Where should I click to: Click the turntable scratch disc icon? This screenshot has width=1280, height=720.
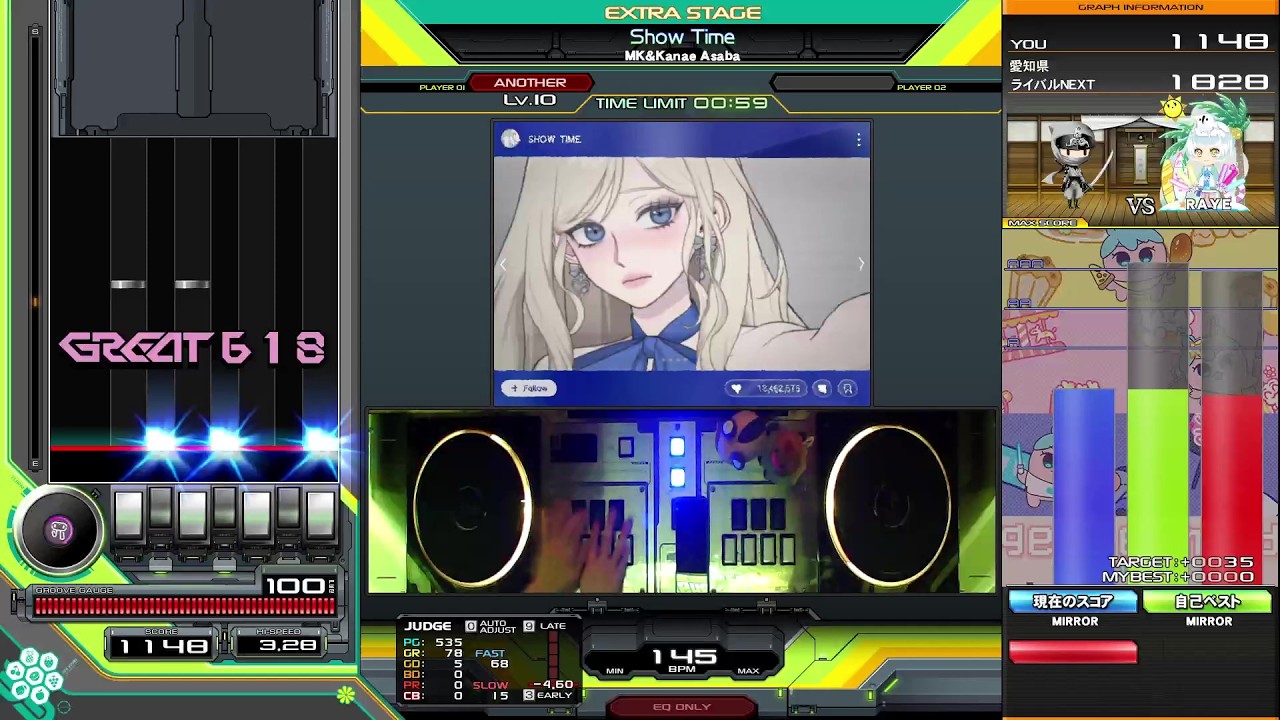58,531
